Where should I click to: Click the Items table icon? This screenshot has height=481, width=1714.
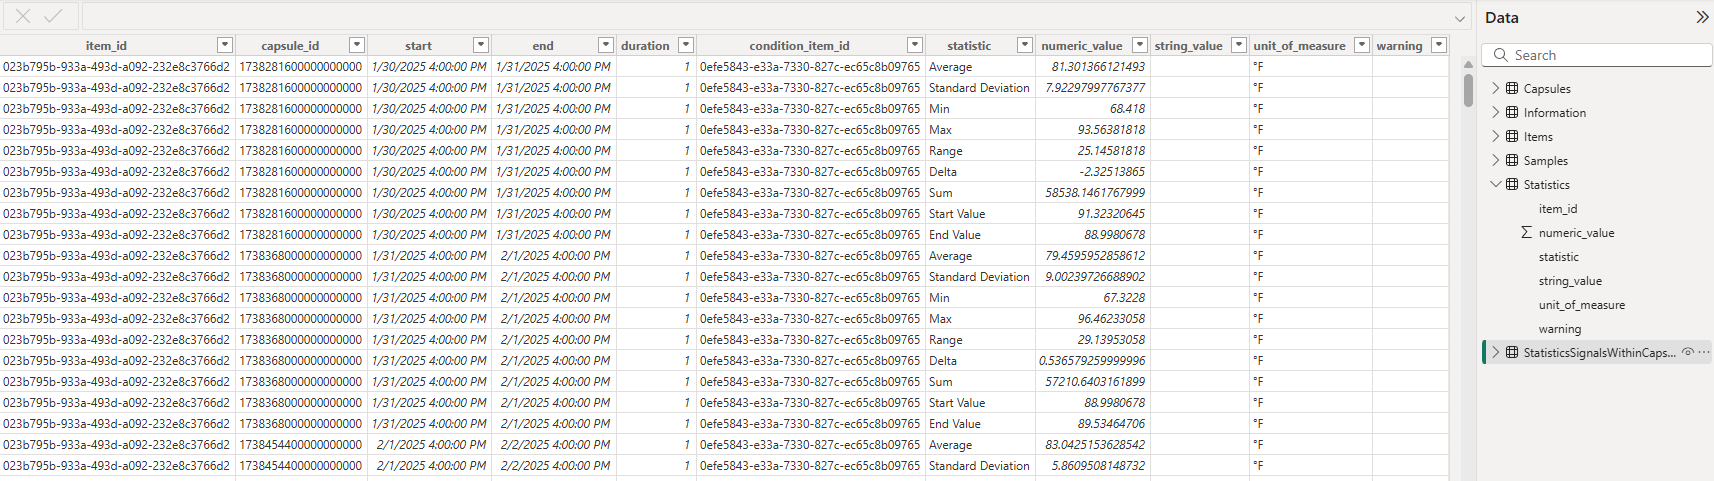pyautogui.click(x=1512, y=136)
